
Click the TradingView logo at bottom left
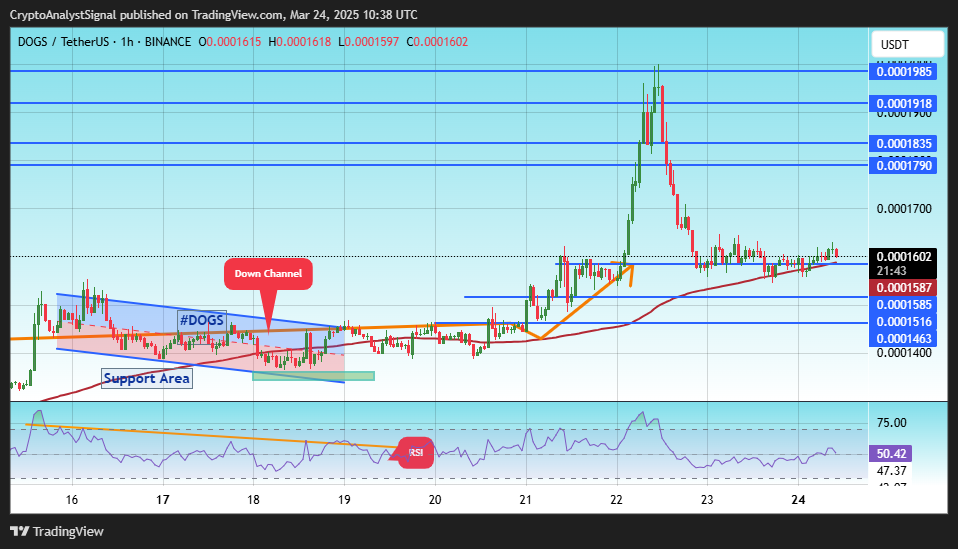click(57, 531)
